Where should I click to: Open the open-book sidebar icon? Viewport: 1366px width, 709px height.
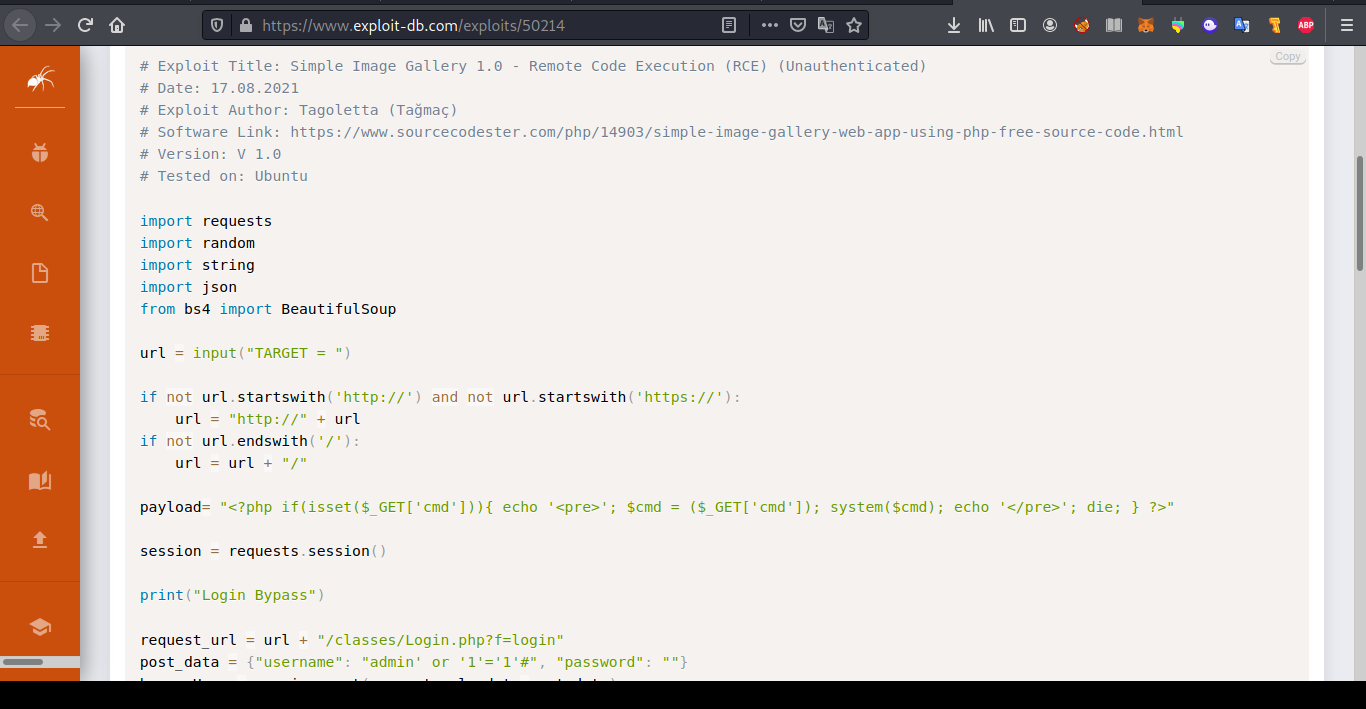click(x=40, y=481)
